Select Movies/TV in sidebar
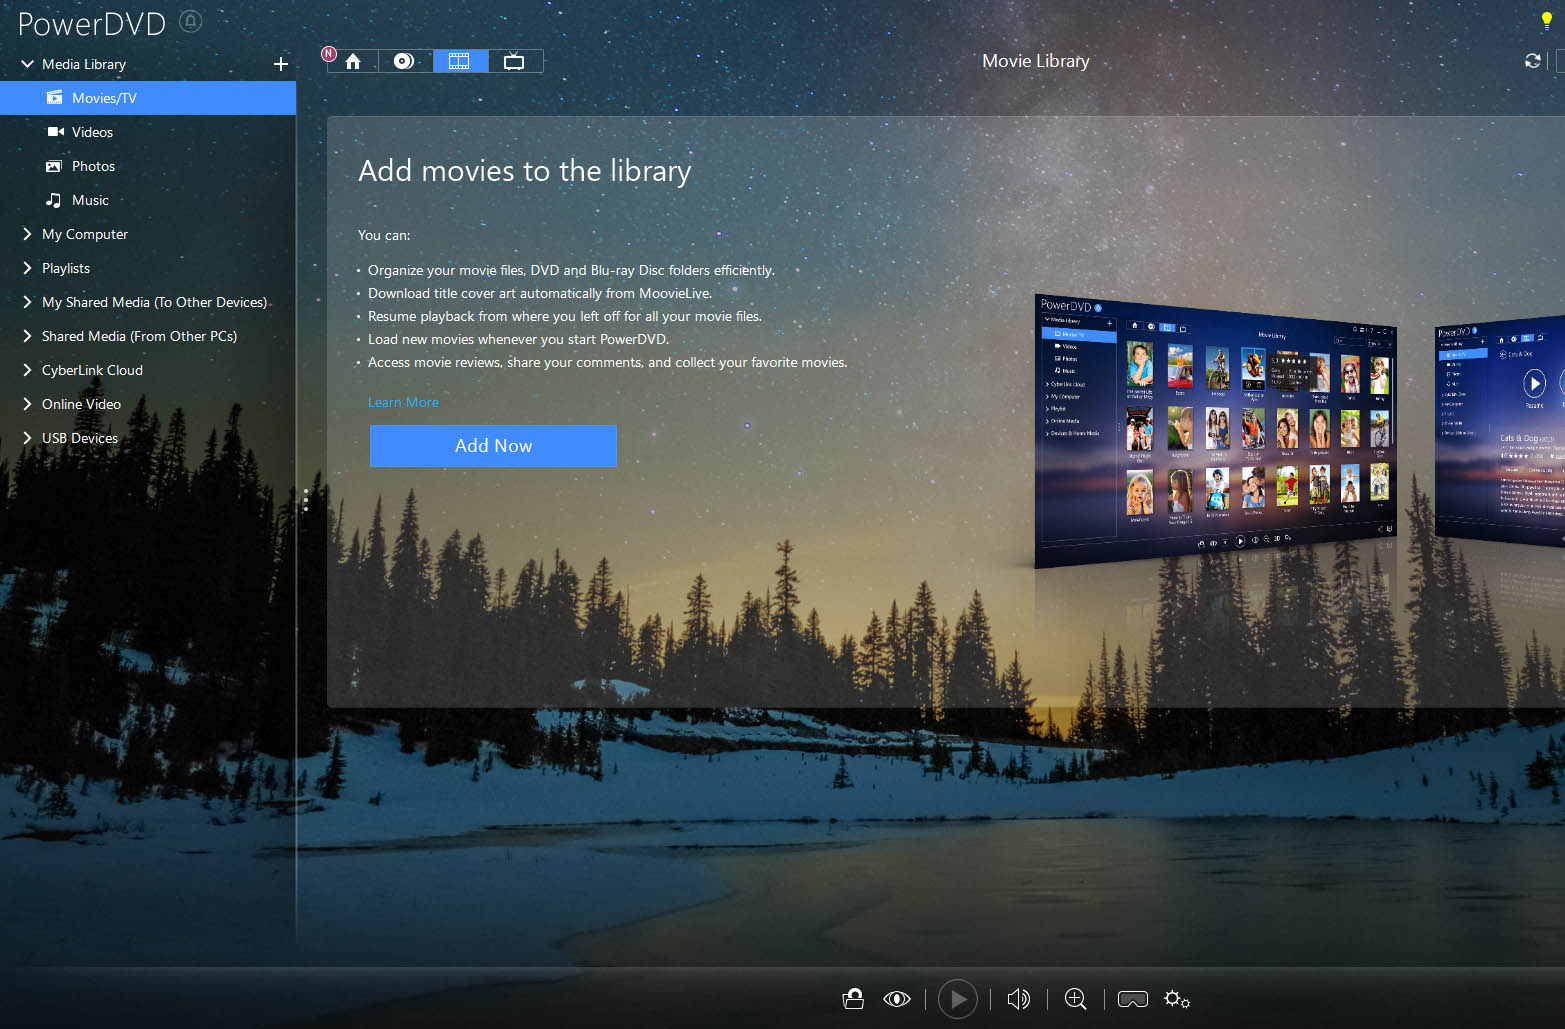 tap(148, 98)
